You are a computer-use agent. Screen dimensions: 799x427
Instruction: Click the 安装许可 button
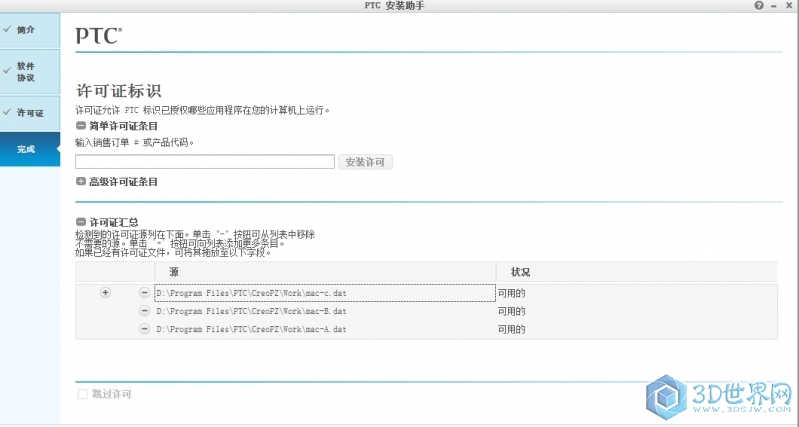(x=365, y=162)
